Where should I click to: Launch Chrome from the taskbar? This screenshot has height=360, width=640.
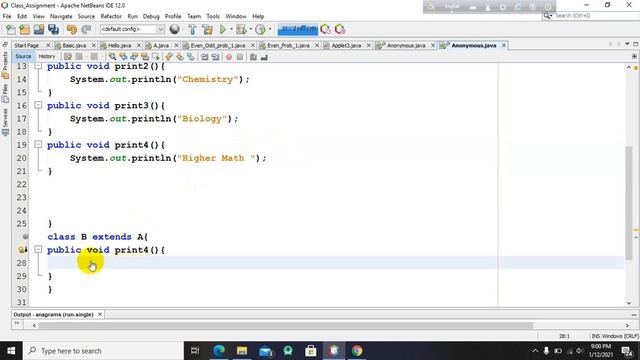coord(357,351)
